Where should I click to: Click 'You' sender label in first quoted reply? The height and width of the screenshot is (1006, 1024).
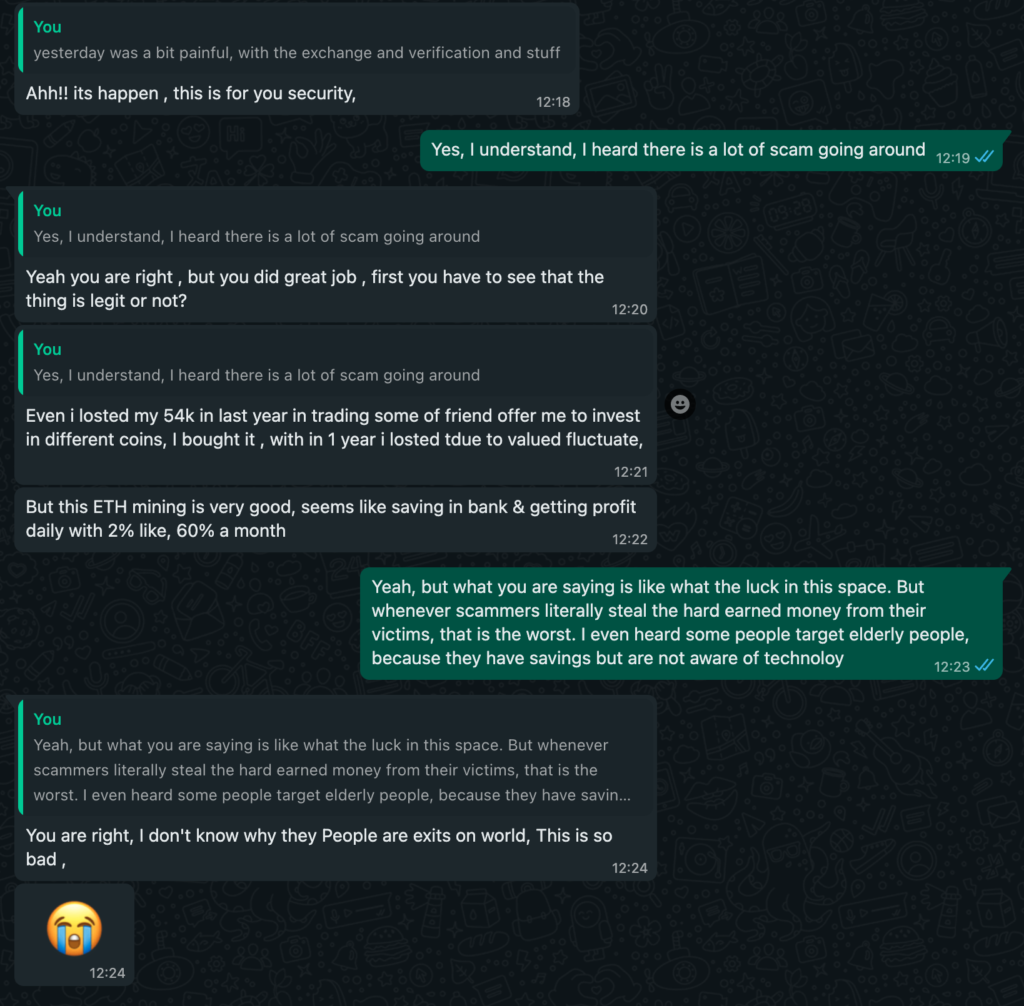click(48, 27)
